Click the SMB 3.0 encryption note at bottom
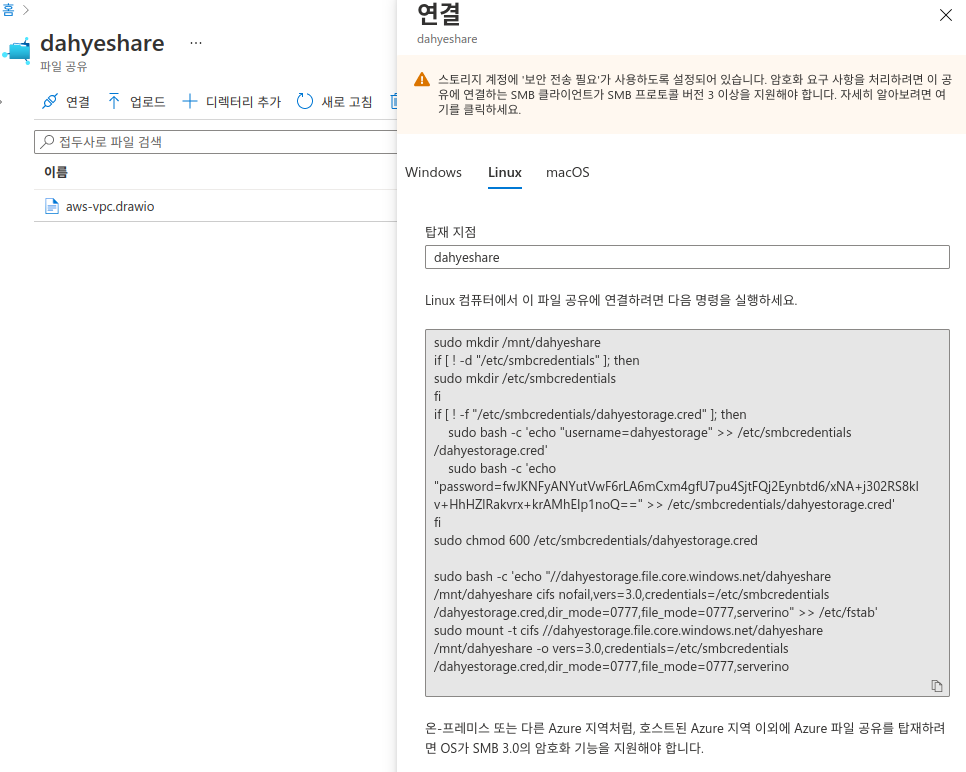The width and height of the screenshot is (966, 772). coord(685,738)
